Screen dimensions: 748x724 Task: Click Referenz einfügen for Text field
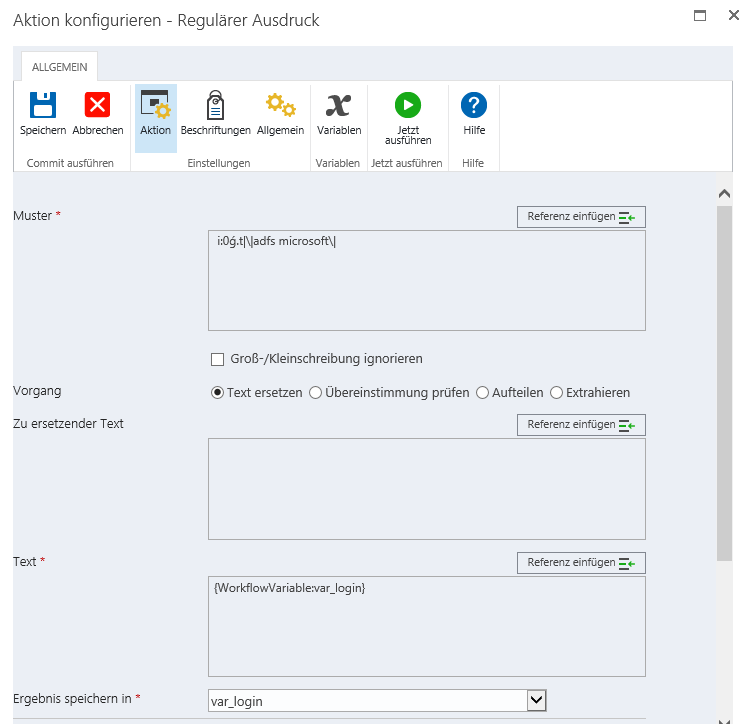click(x=581, y=563)
